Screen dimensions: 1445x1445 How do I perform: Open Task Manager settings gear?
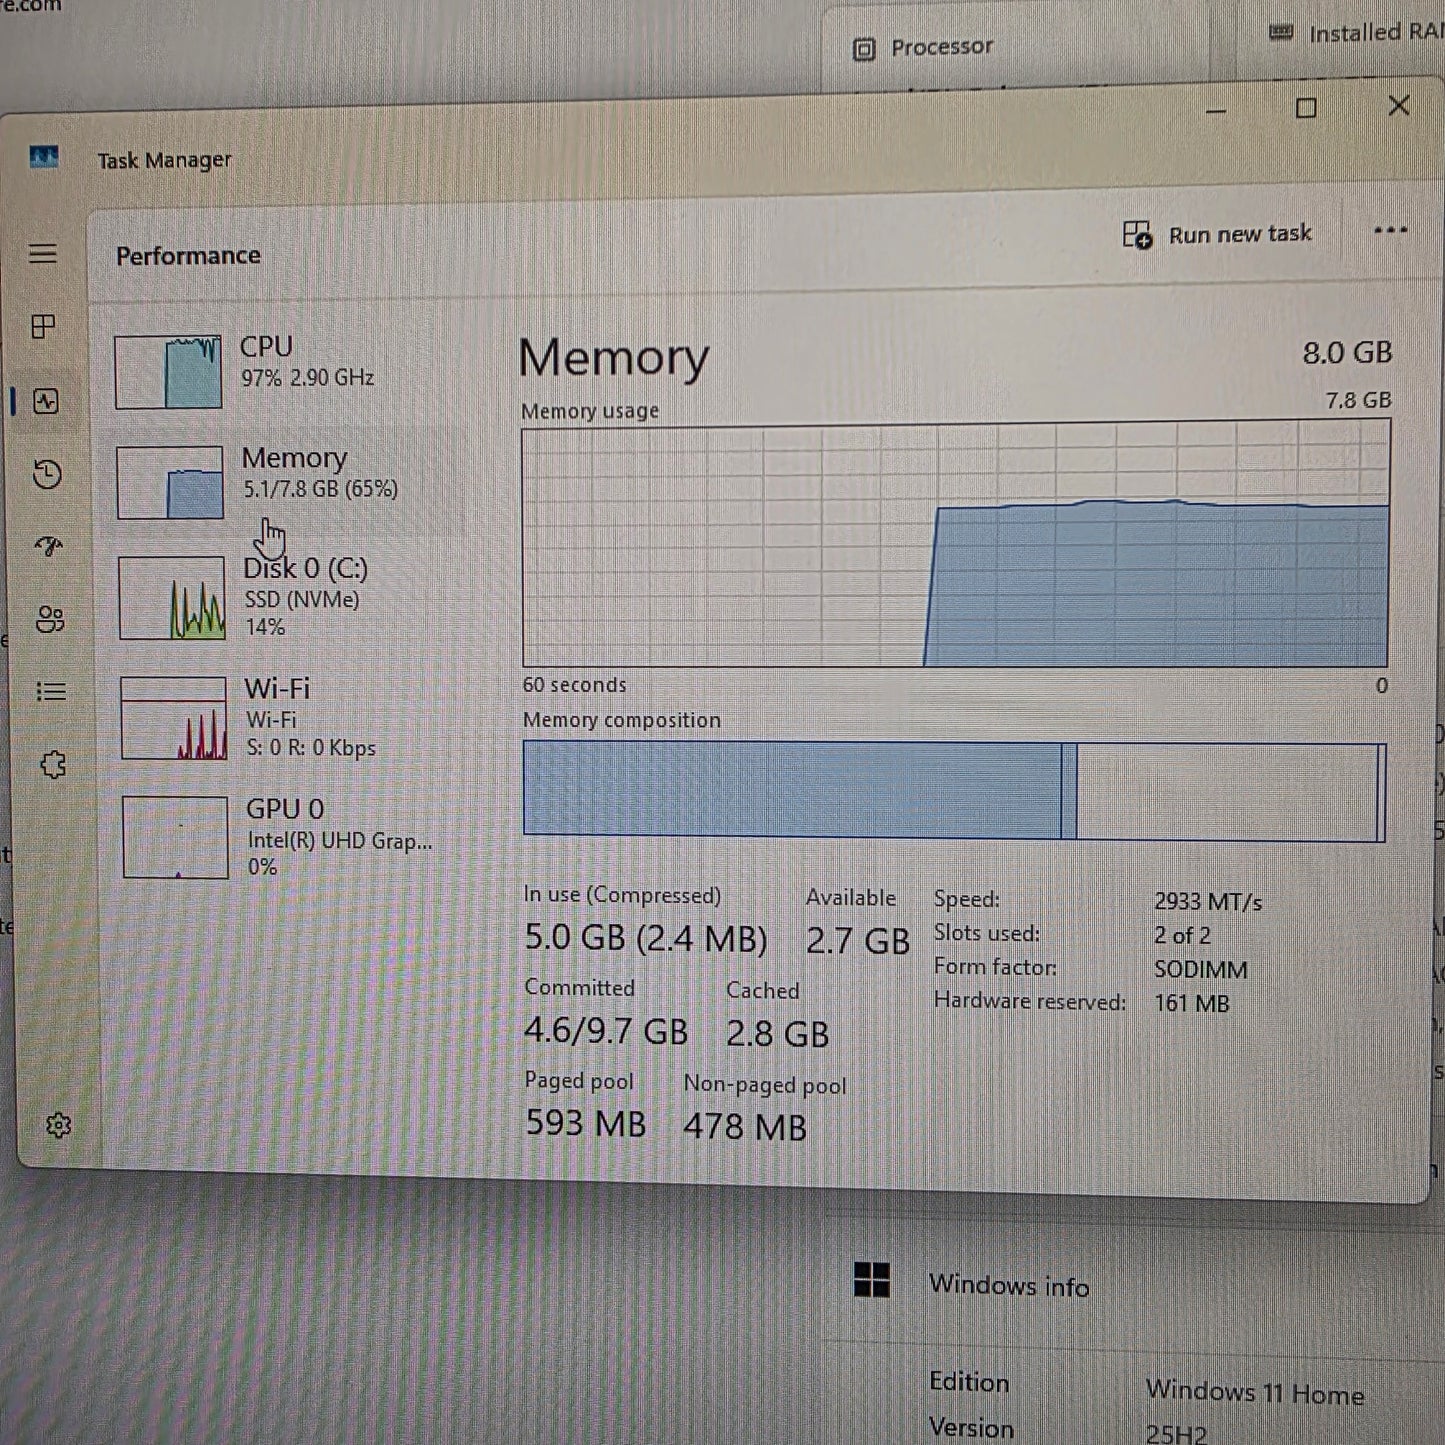(58, 1125)
